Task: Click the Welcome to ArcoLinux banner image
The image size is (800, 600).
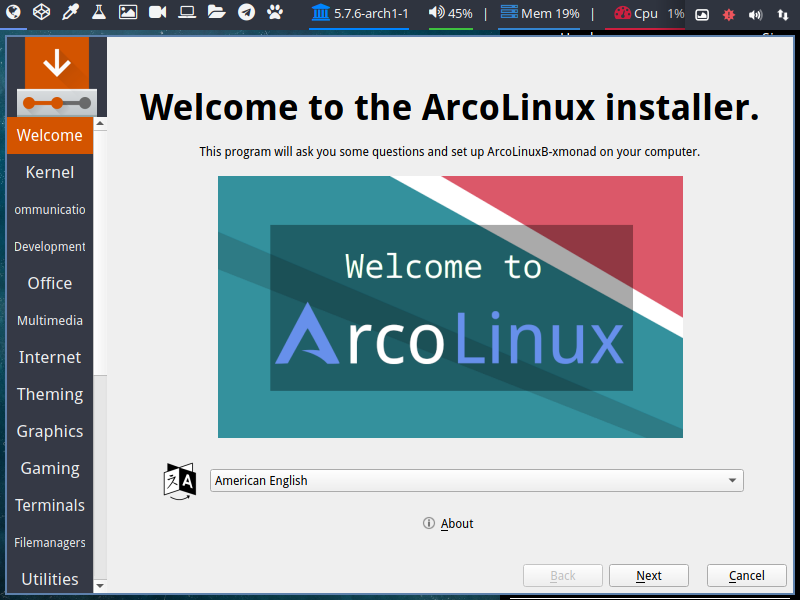Action: [x=450, y=307]
